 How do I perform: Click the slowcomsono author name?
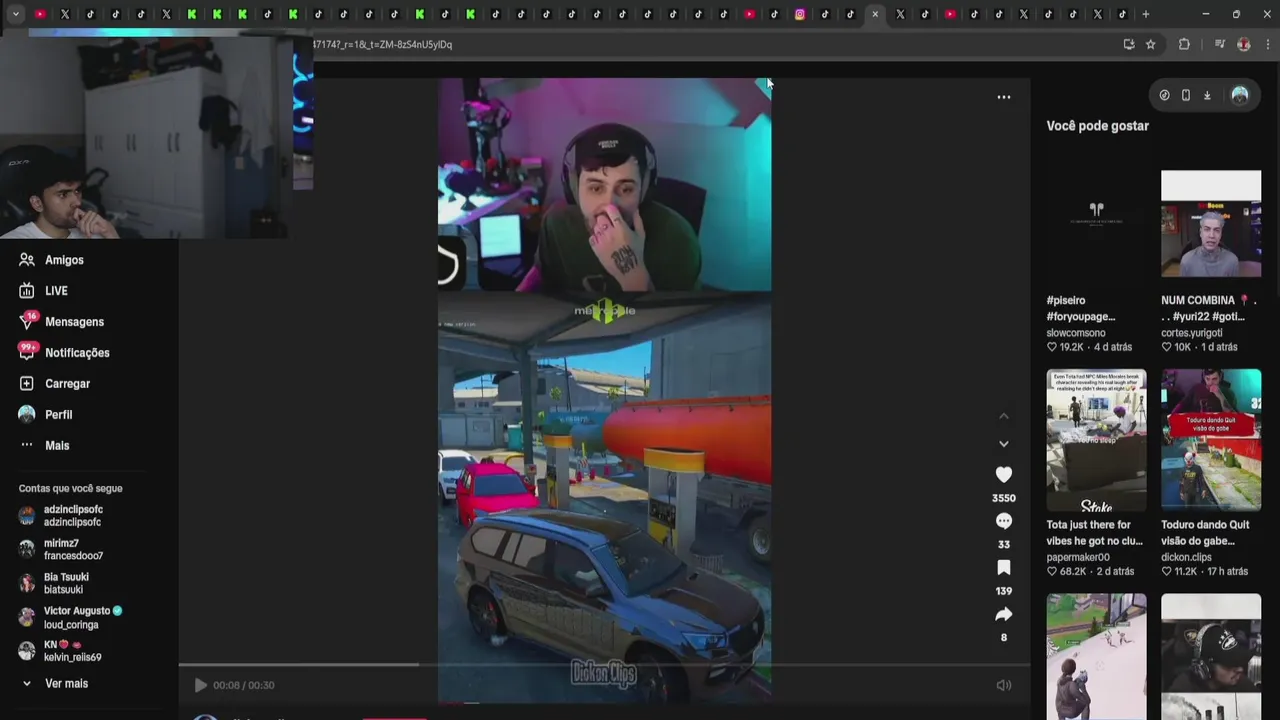pyautogui.click(x=1076, y=333)
